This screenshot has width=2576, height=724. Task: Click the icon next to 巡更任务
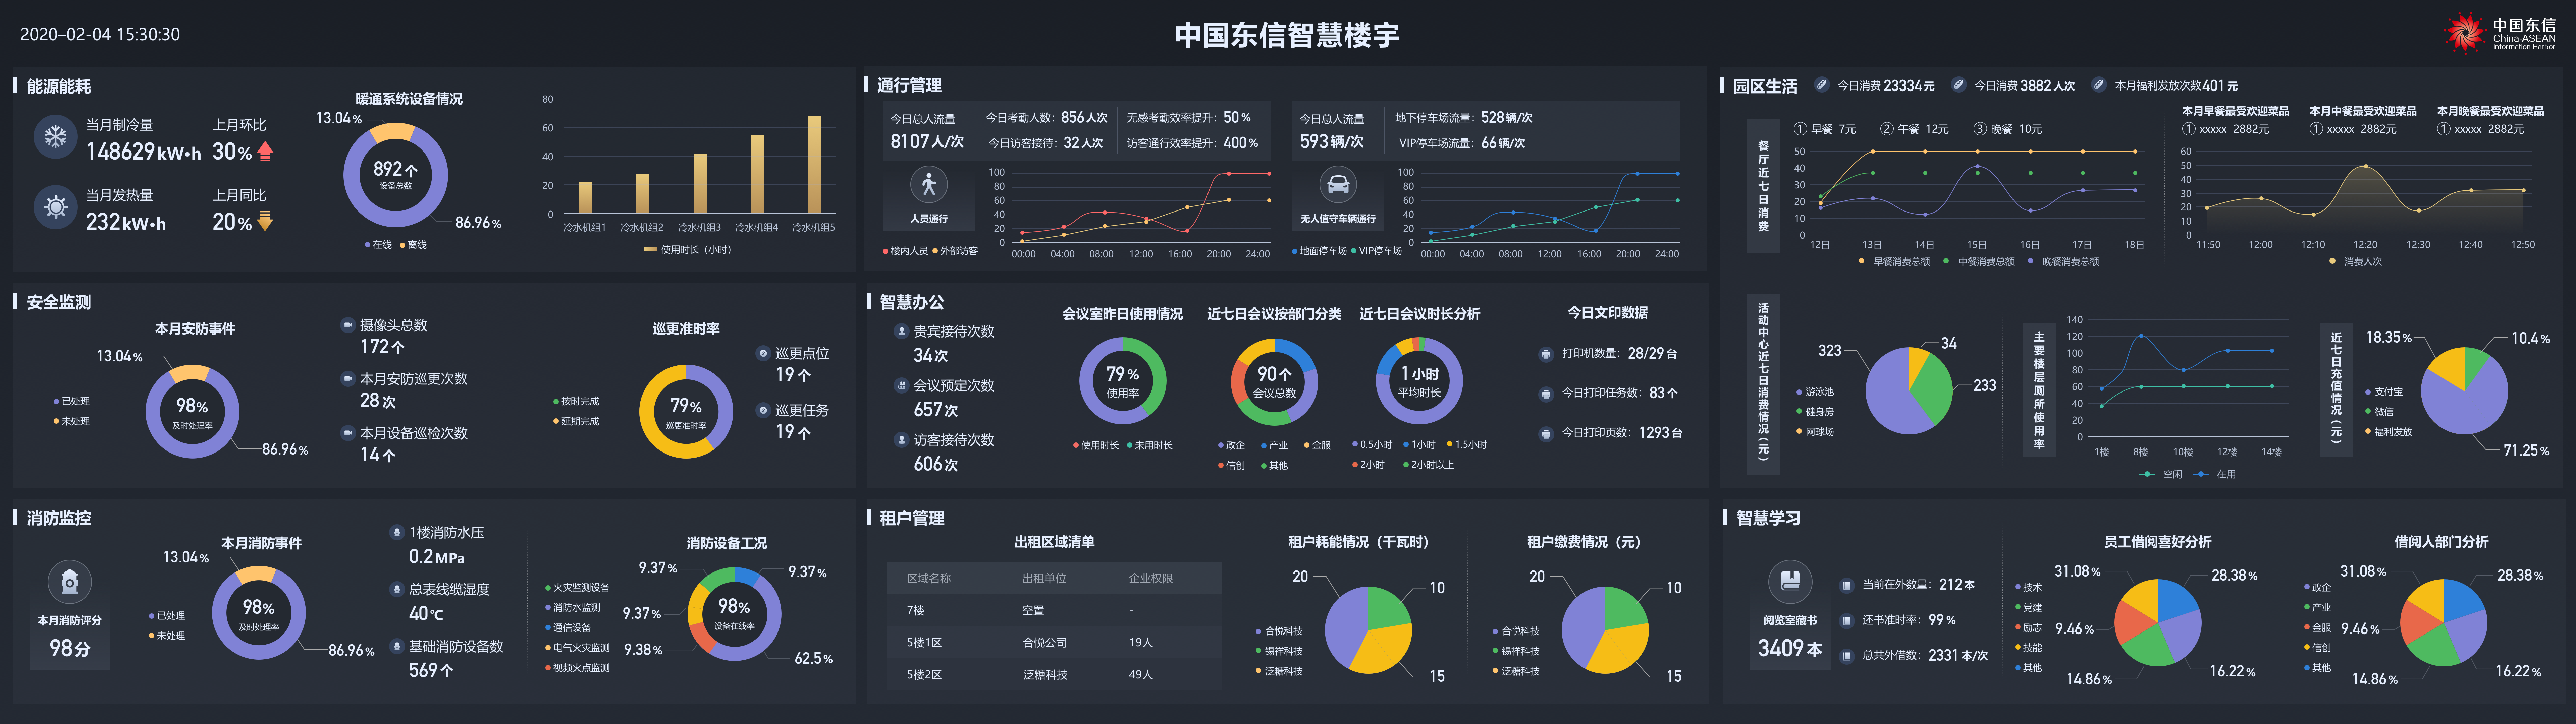pyautogui.click(x=763, y=410)
